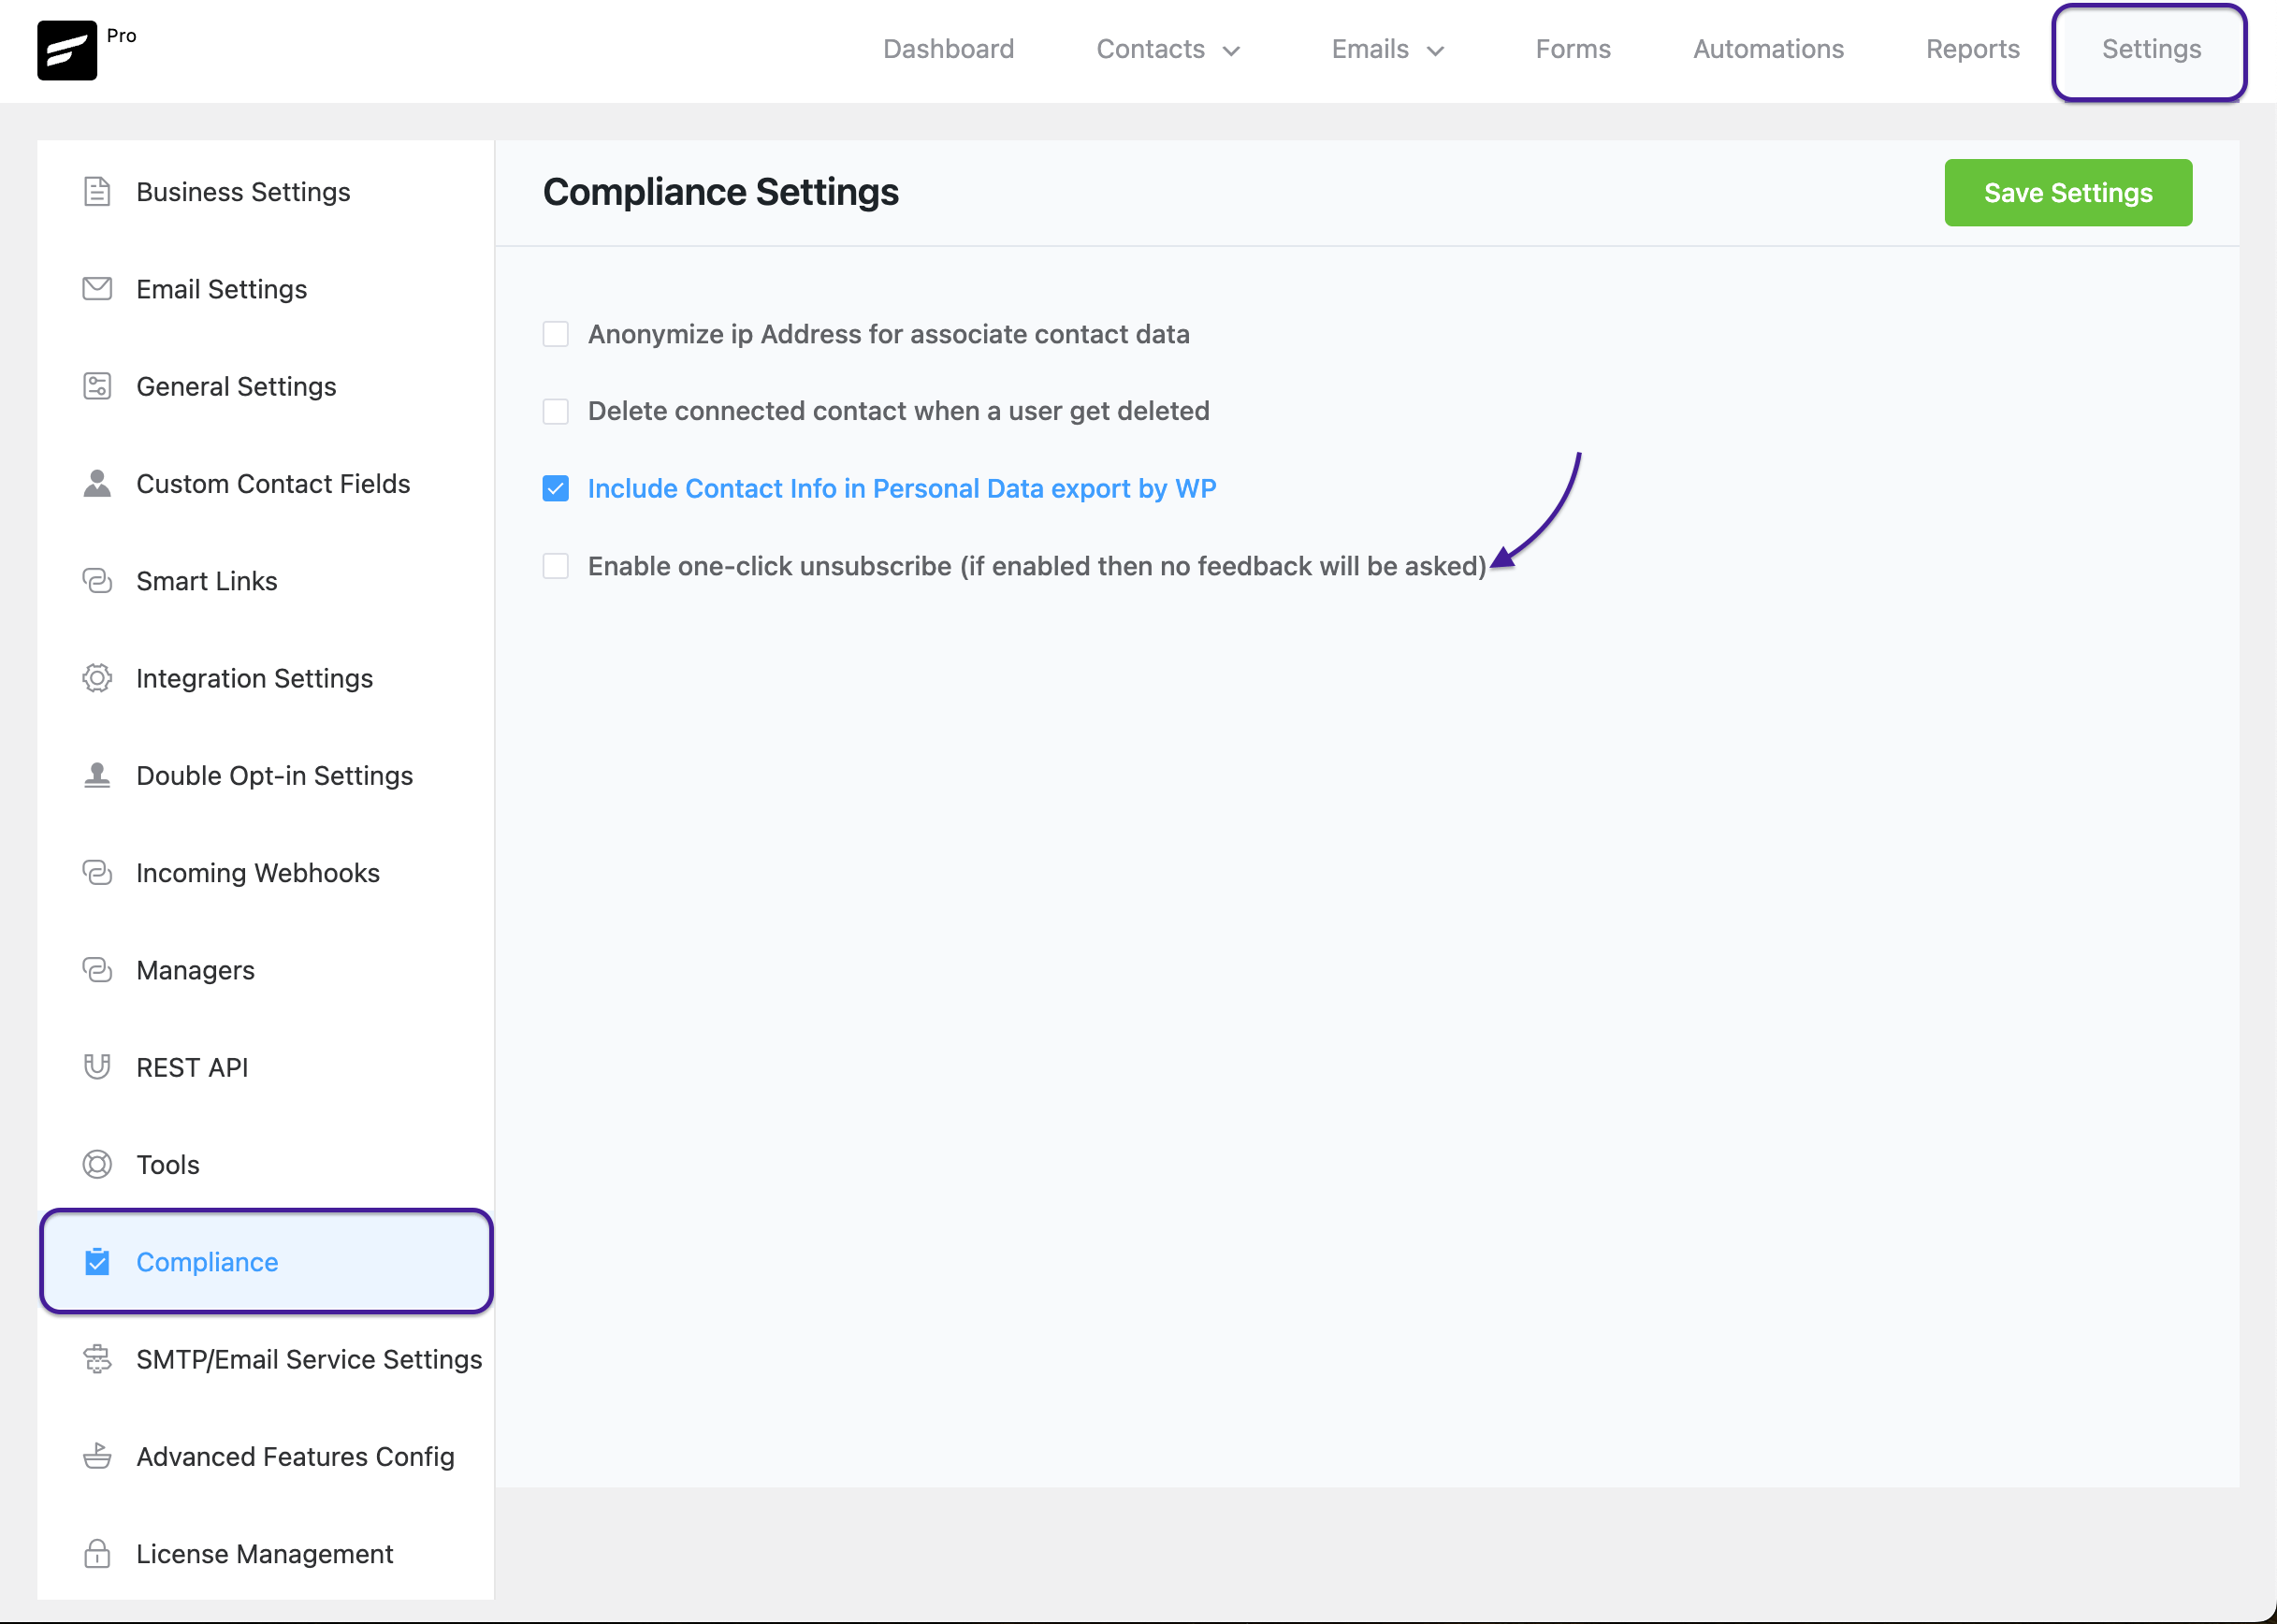2277x1624 pixels.
Task: Toggle Delete connected contact when user deleted
Action: coord(557,410)
